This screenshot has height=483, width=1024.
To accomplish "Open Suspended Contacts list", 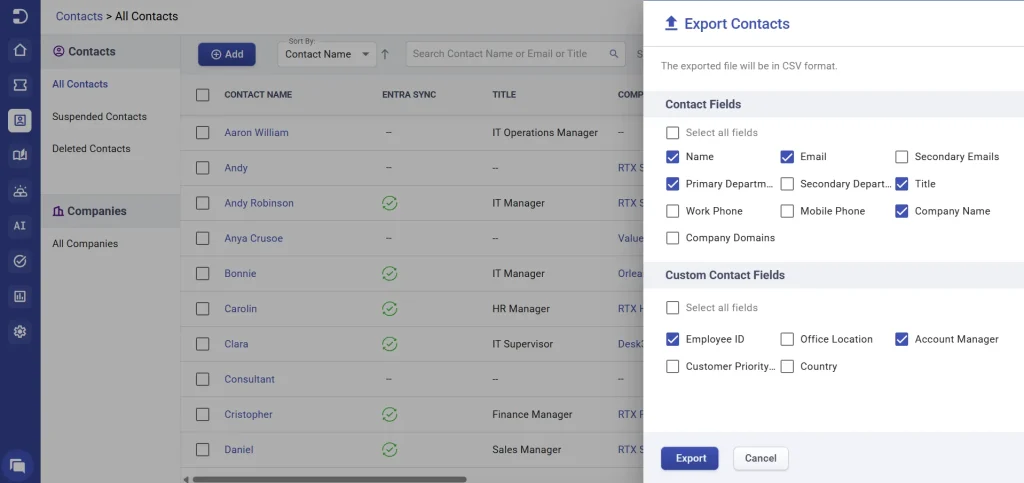I will coord(99,116).
